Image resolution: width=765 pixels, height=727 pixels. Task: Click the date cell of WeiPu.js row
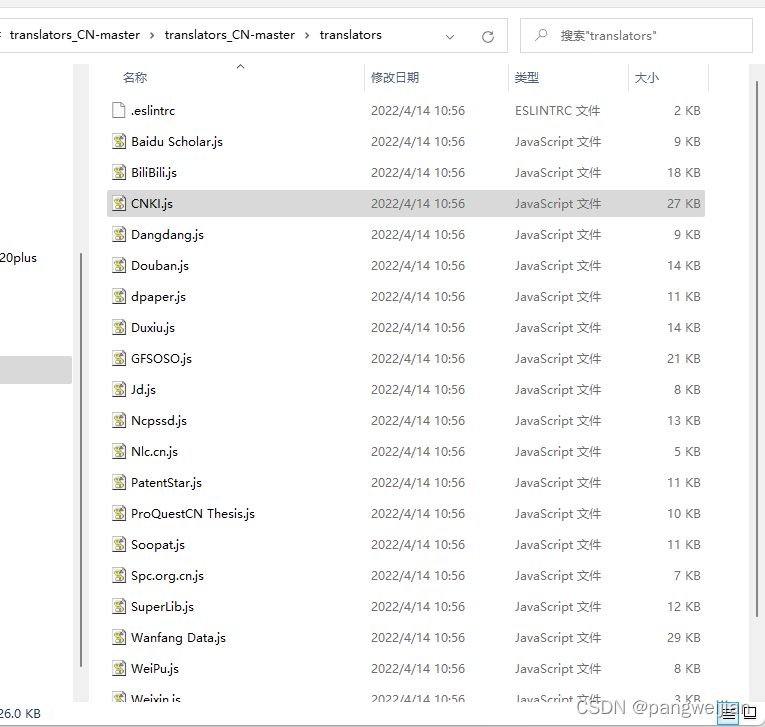(418, 668)
